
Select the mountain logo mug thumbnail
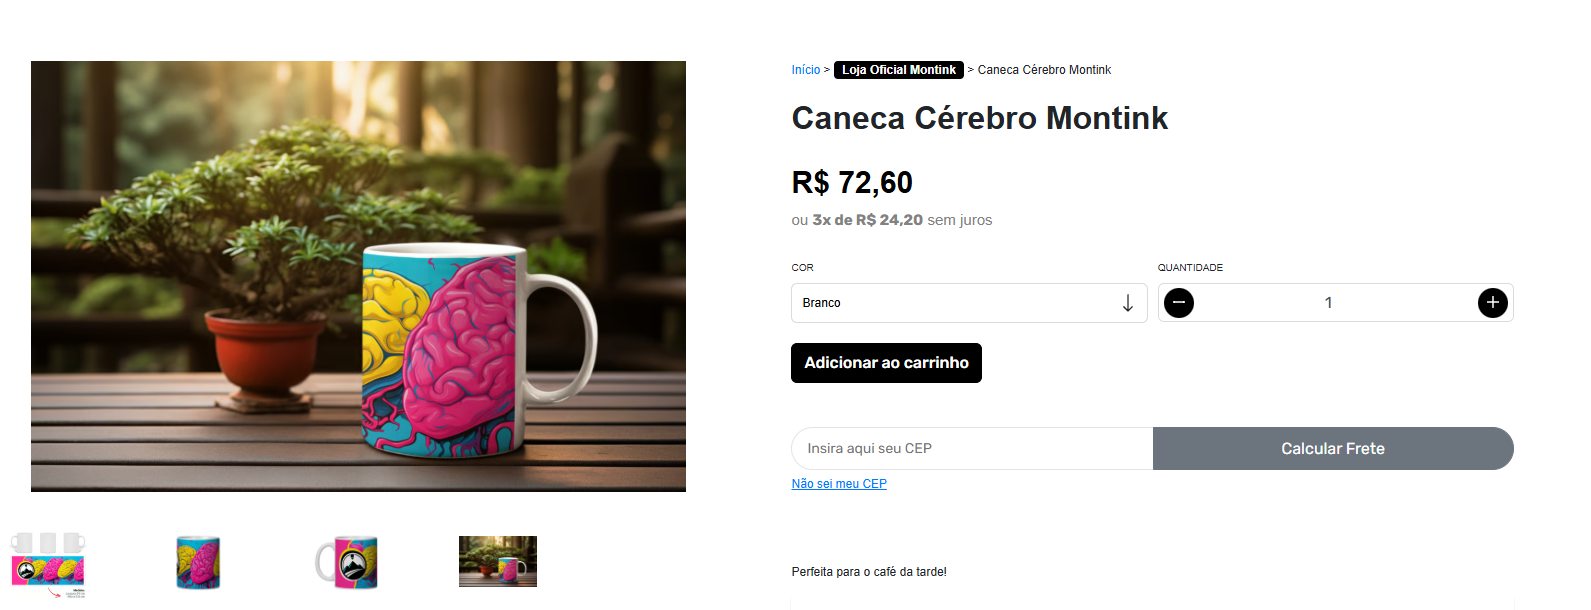tap(347, 563)
